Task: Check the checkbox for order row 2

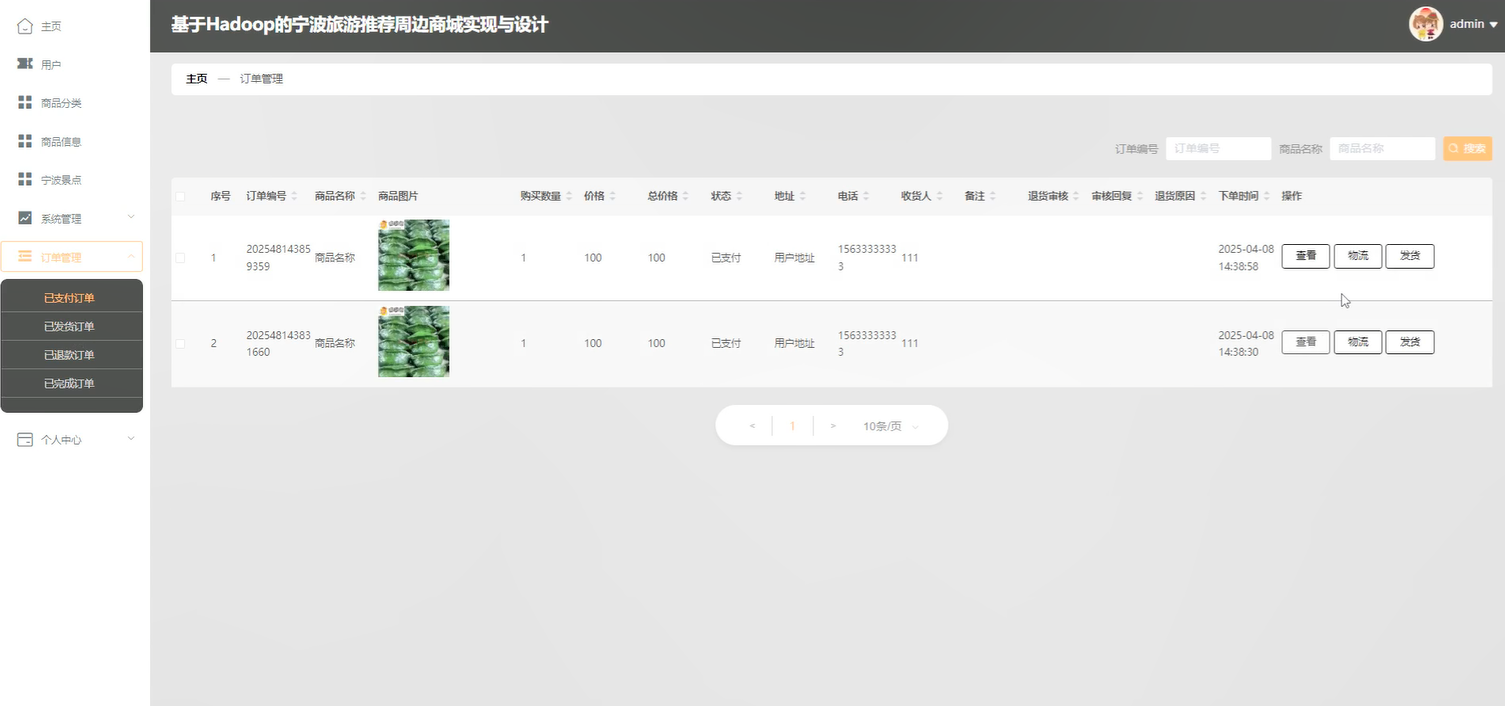Action: point(180,343)
